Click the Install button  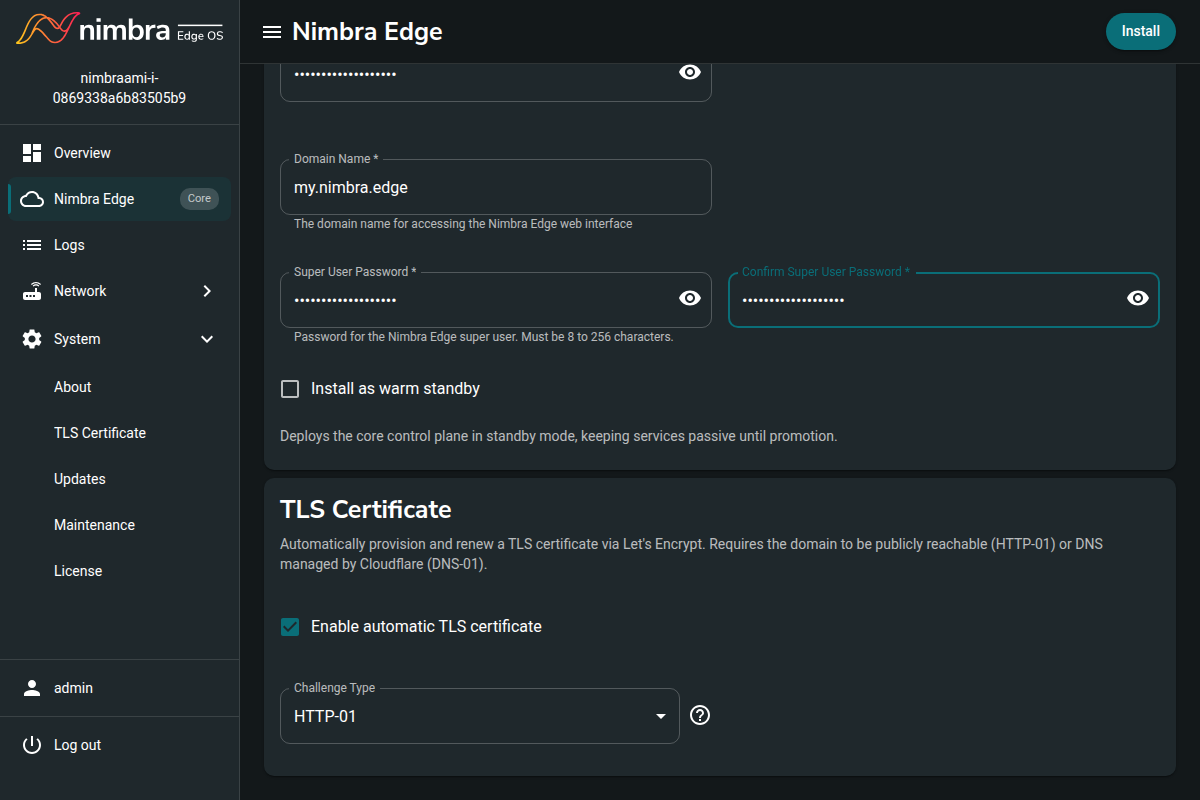(x=1140, y=31)
